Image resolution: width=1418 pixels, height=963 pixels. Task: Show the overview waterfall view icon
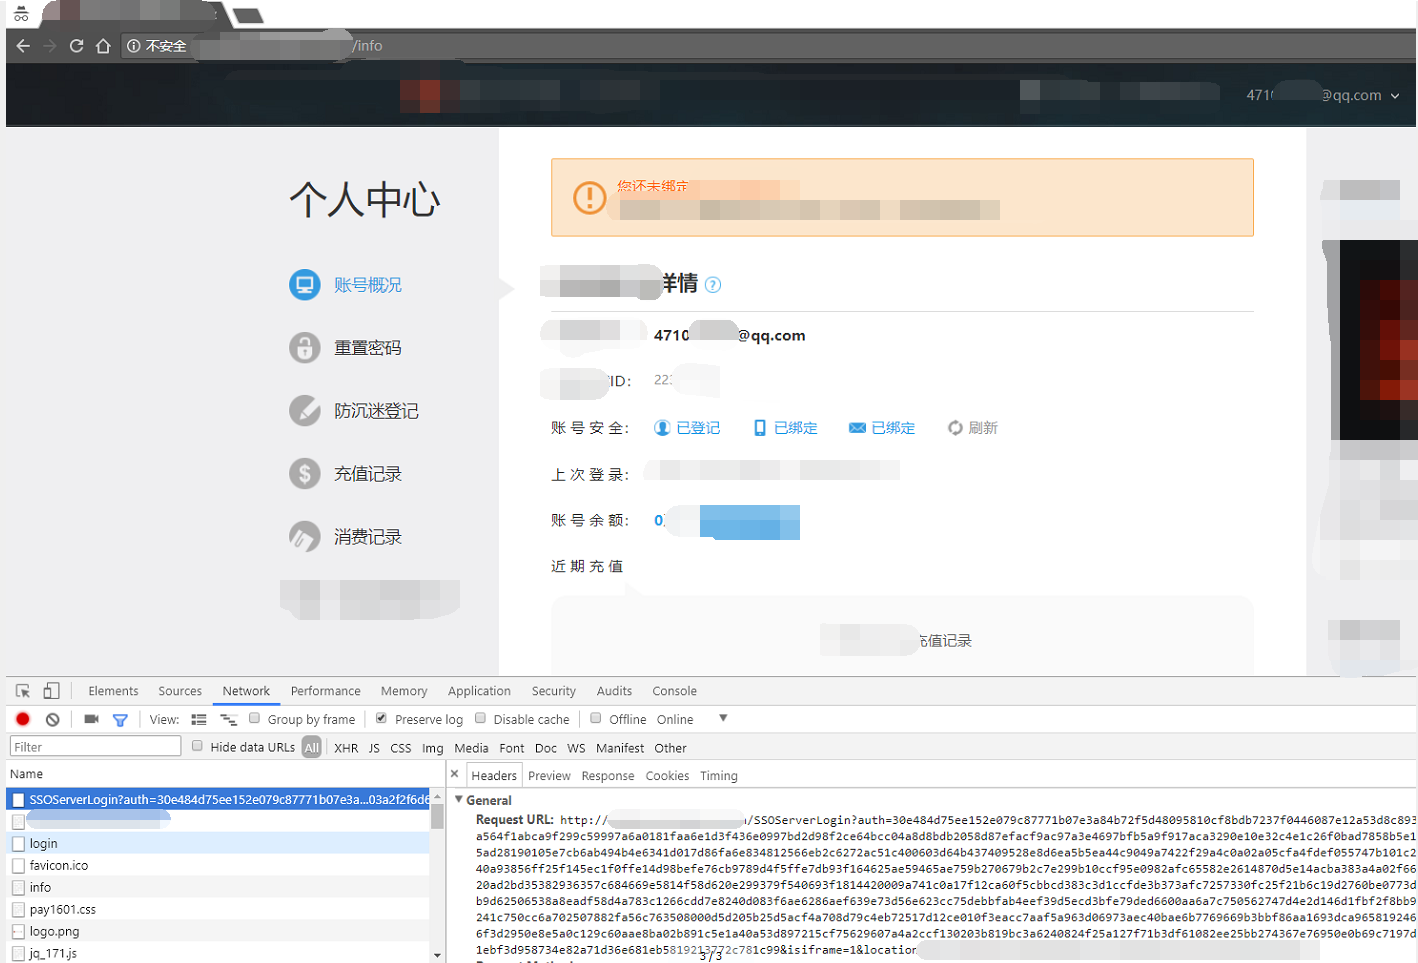(x=229, y=719)
